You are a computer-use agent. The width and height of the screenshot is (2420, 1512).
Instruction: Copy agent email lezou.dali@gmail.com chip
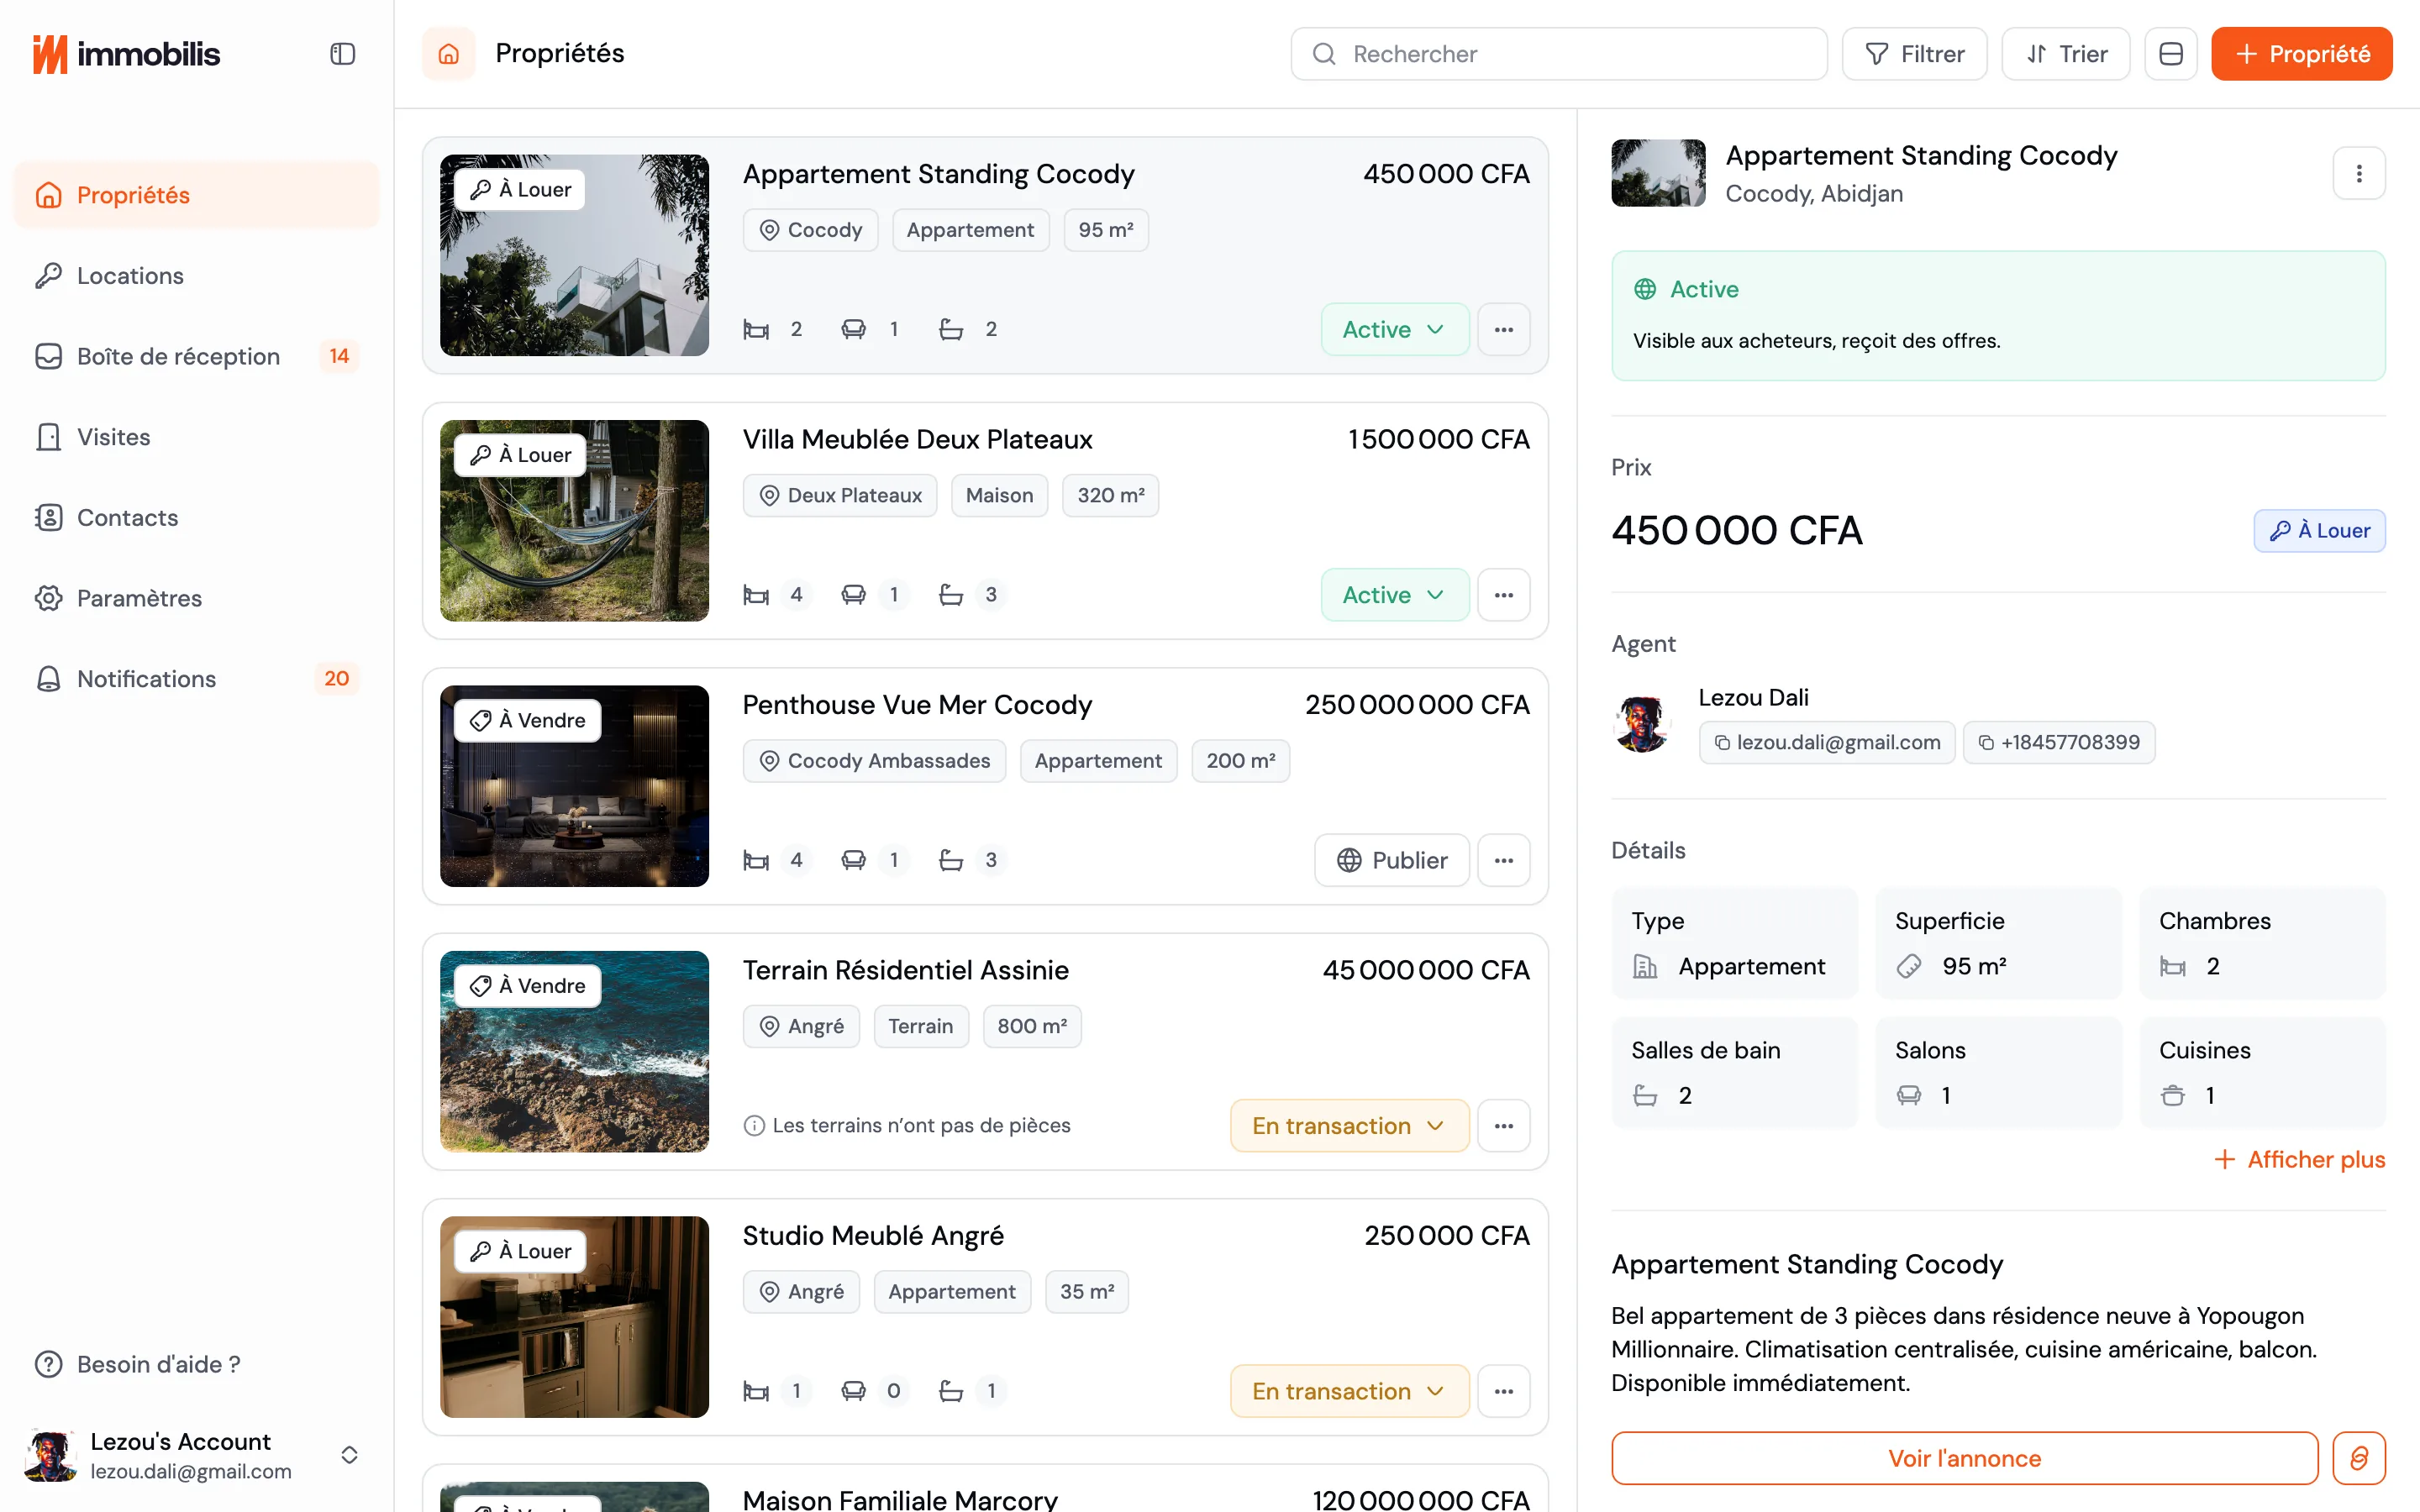point(1826,743)
